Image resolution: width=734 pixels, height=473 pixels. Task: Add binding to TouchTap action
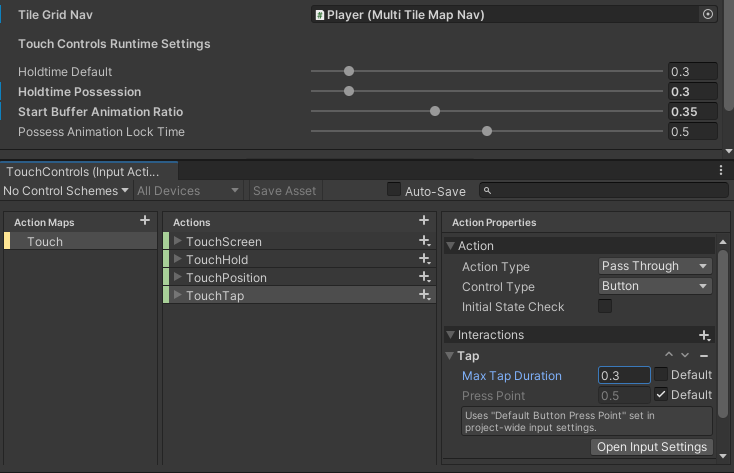point(425,295)
